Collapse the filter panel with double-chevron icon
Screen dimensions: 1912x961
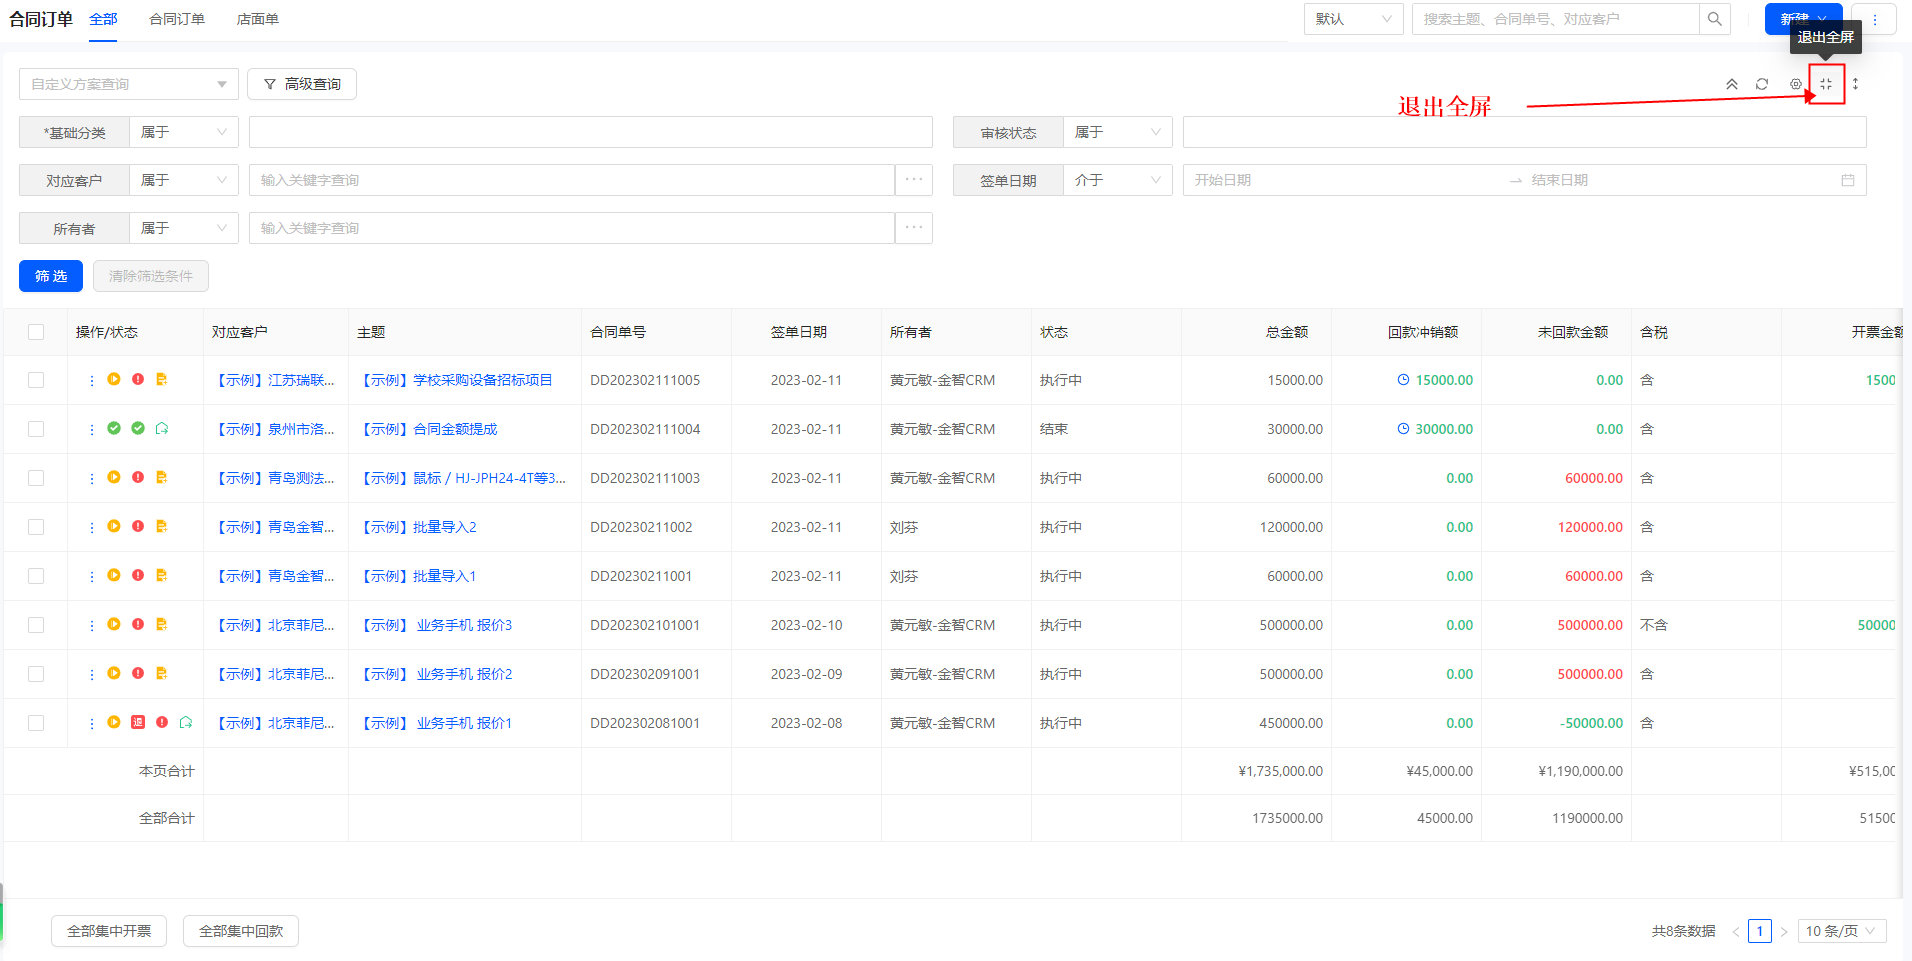click(1732, 84)
